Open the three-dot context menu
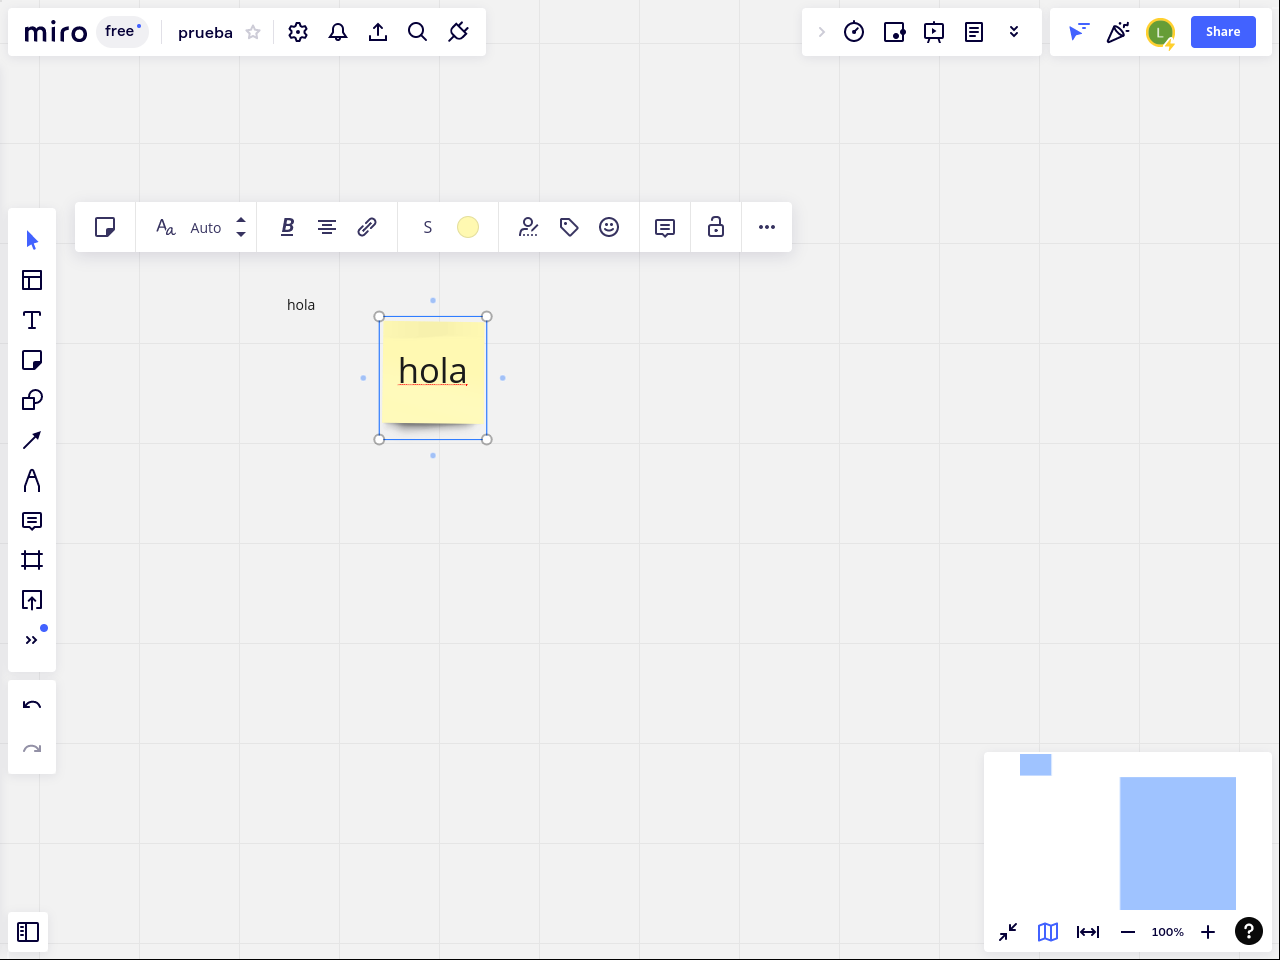1280x960 pixels. [x=767, y=227]
